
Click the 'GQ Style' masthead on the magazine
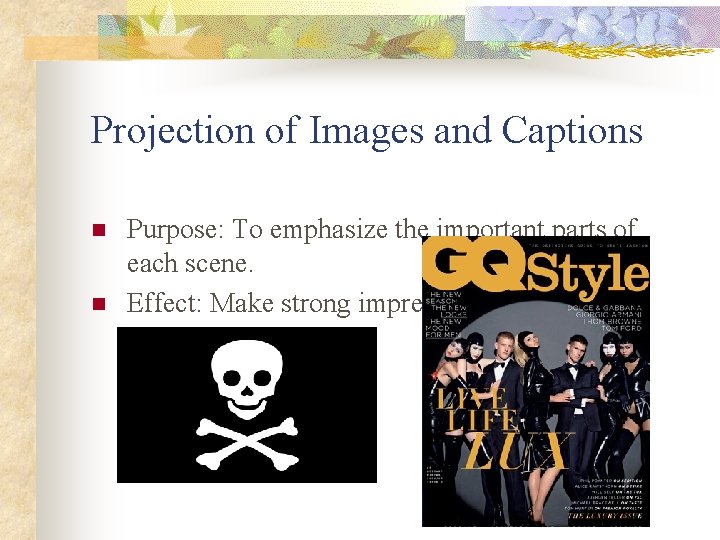click(536, 269)
